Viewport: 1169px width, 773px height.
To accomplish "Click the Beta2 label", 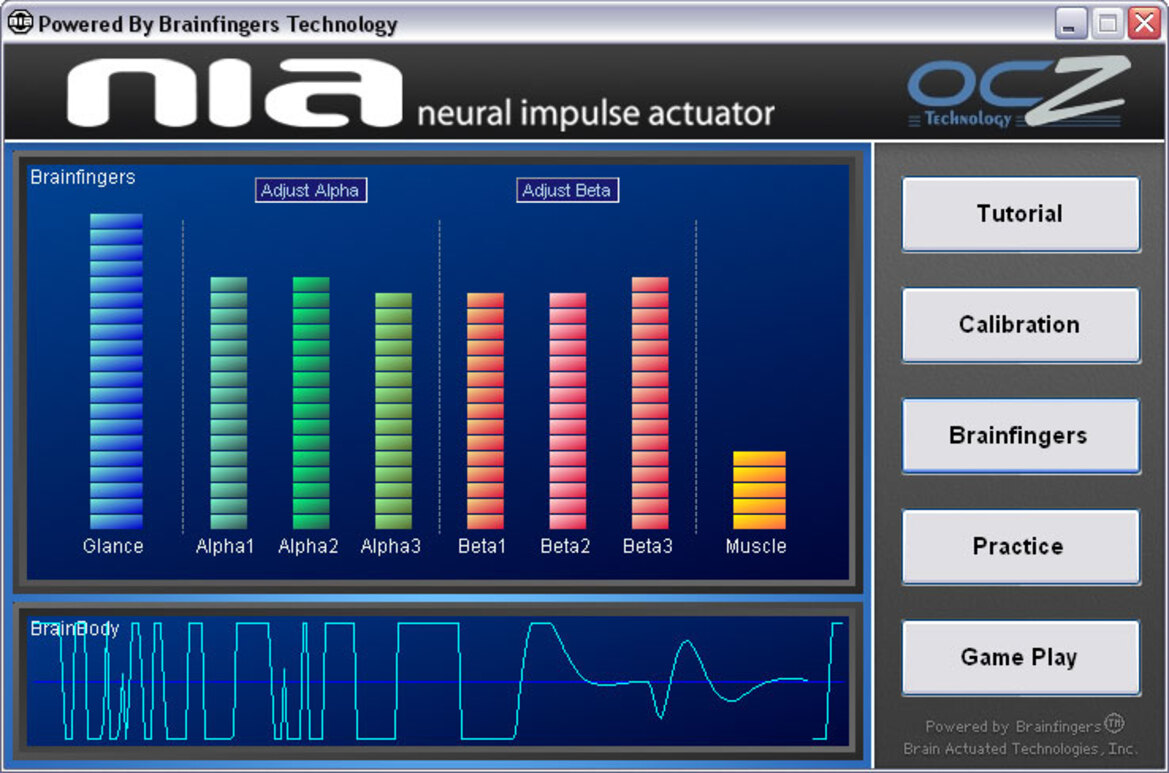I will [x=565, y=546].
